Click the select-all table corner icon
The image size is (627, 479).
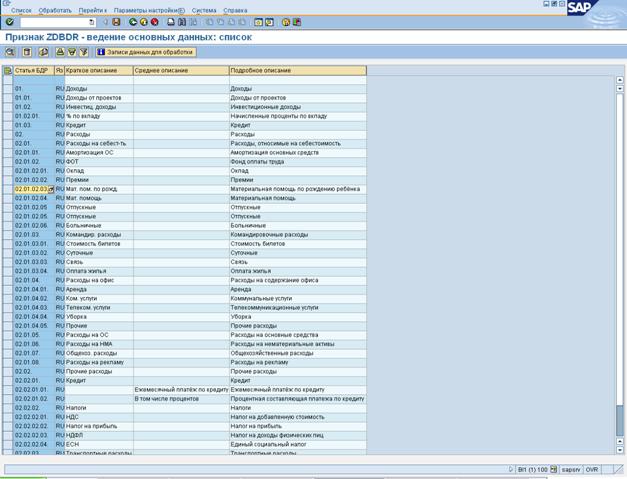(x=8, y=71)
